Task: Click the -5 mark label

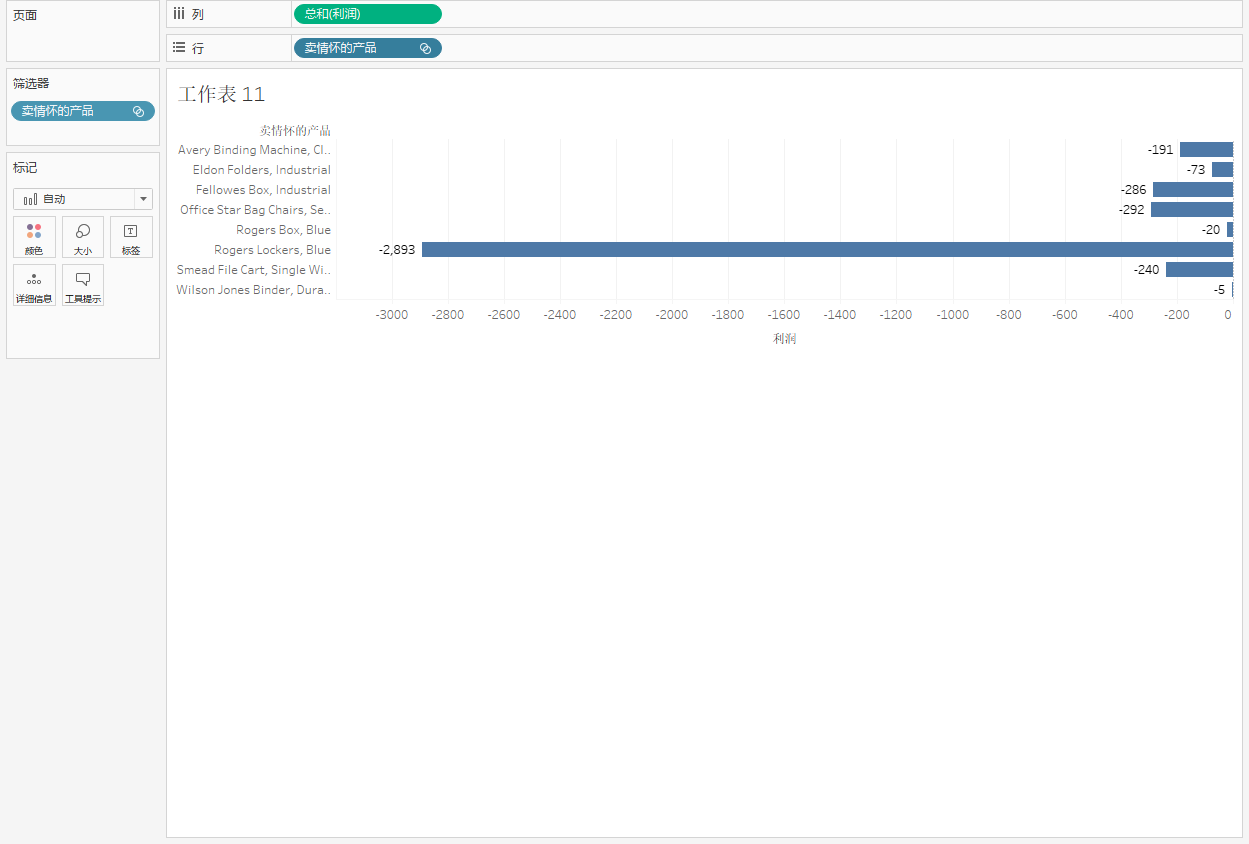Action: (x=1219, y=290)
